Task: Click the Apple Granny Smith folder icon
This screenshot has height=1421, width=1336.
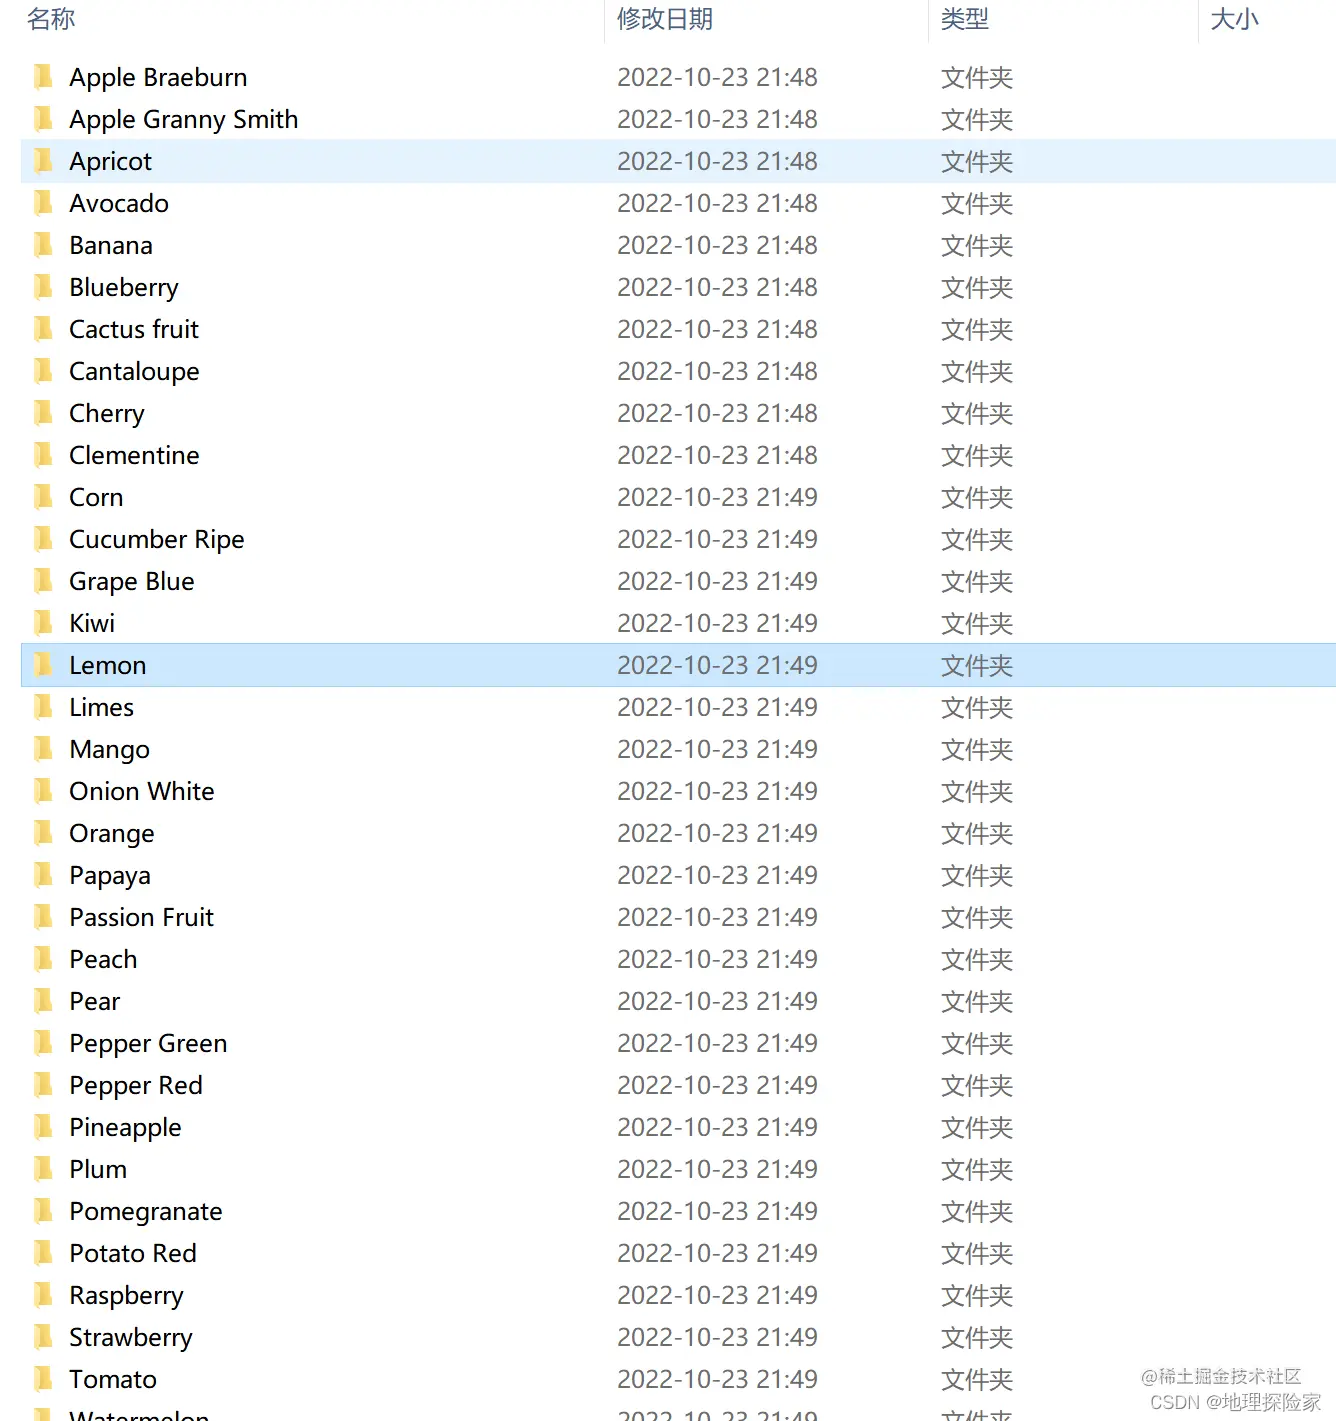Action: tap(43, 119)
